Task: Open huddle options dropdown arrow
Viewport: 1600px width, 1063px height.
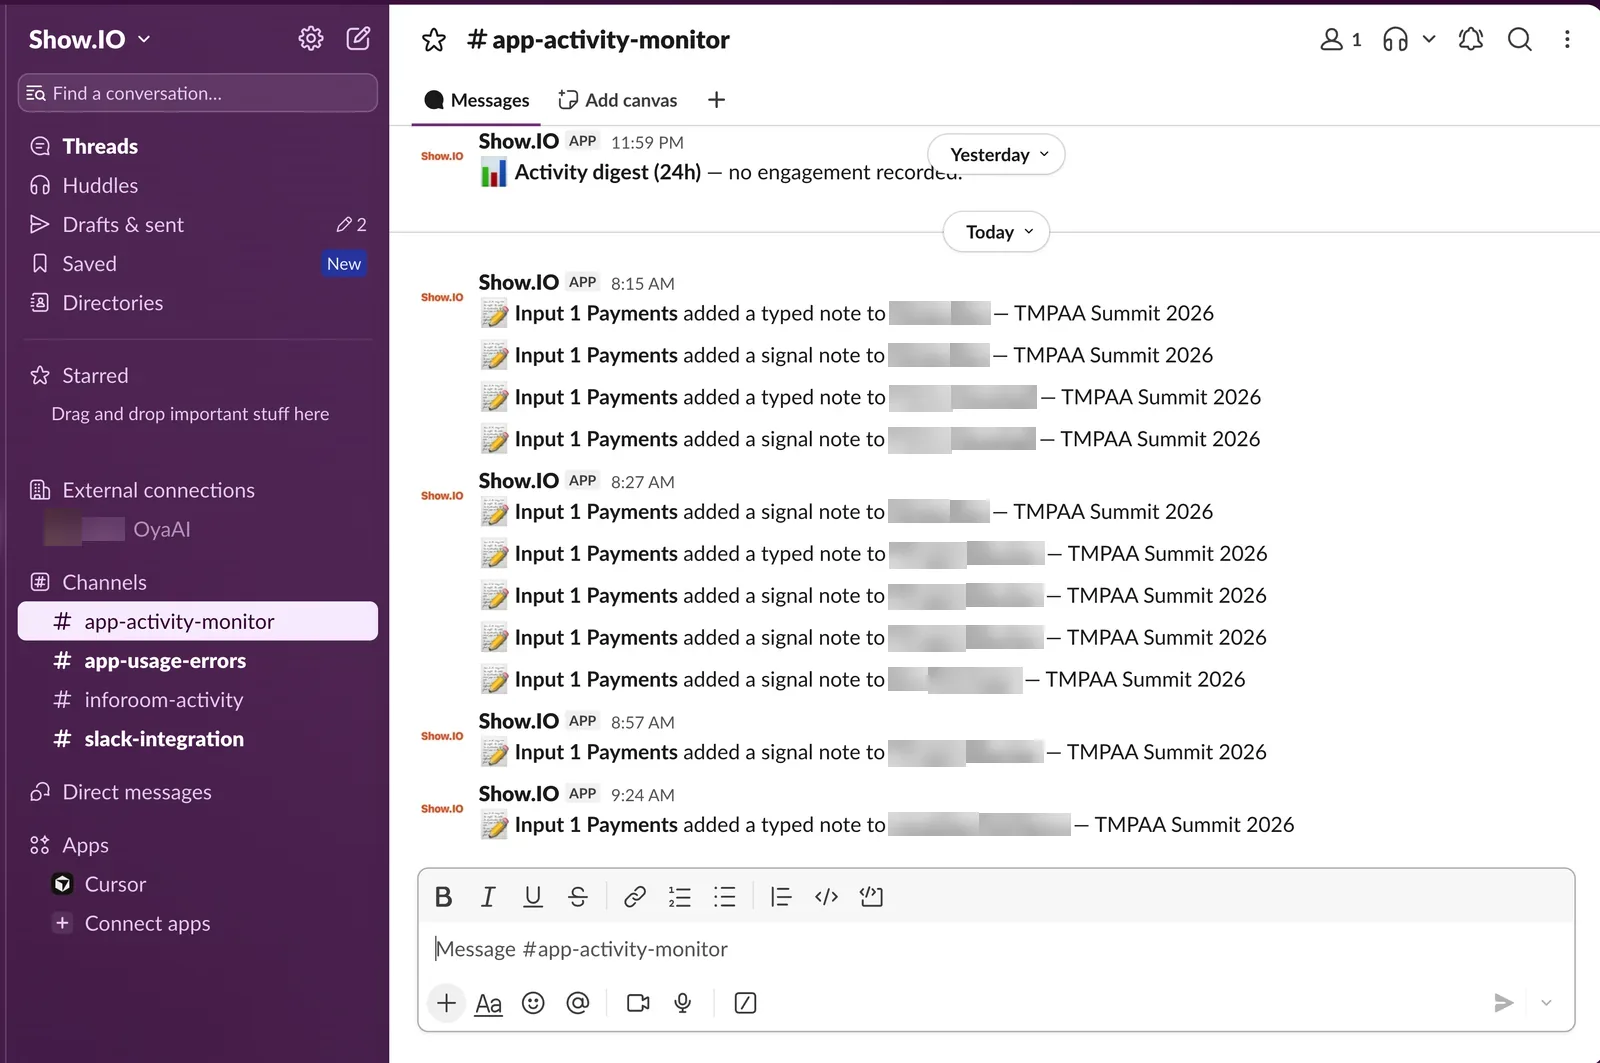Action: 1429,39
